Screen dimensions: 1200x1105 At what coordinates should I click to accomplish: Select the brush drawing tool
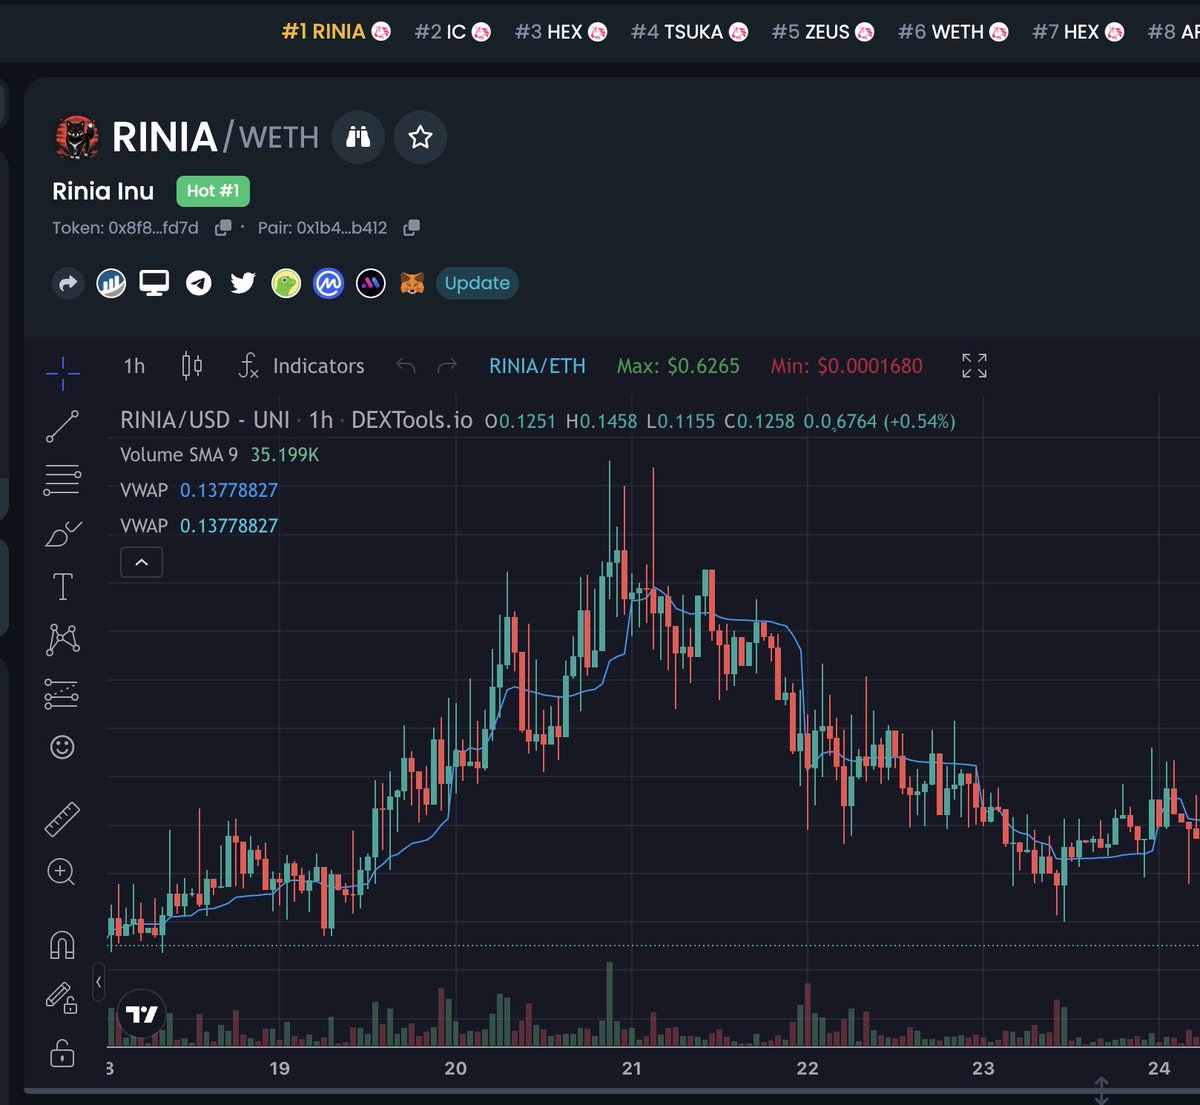point(62,531)
